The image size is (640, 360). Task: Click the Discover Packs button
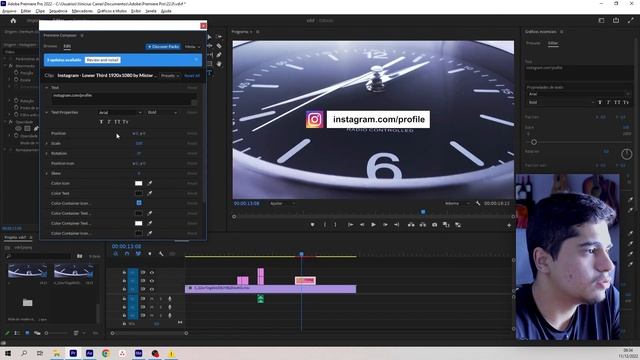(163, 47)
